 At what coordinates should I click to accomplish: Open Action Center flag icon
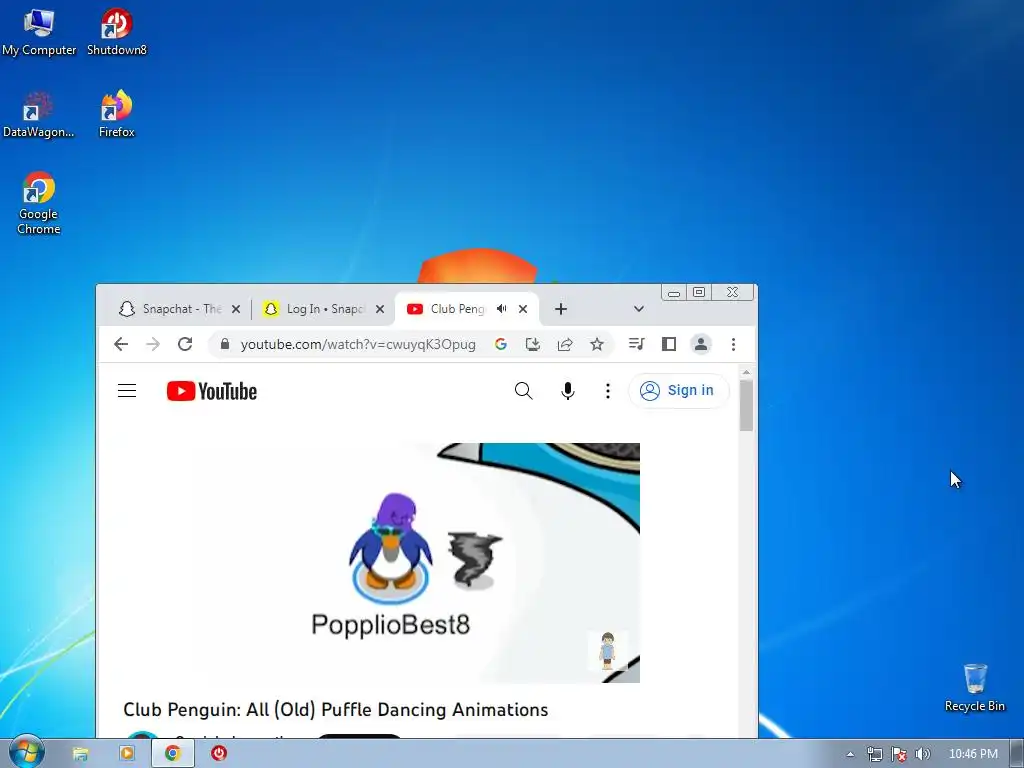[899, 754]
